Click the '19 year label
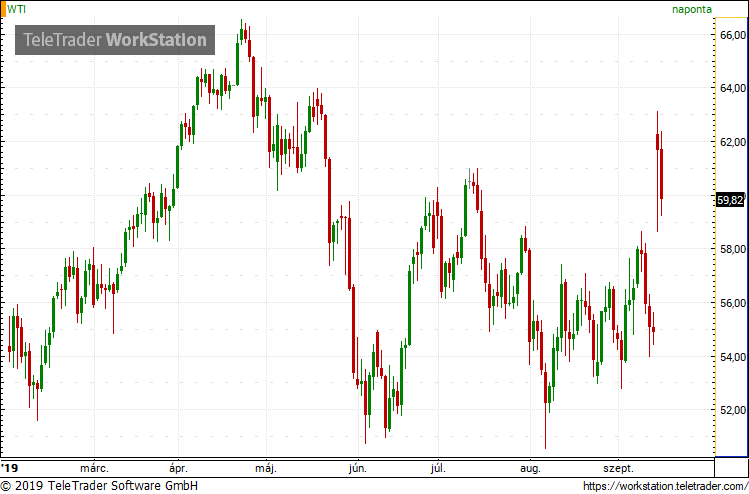The image size is (749, 494). [8, 468]
